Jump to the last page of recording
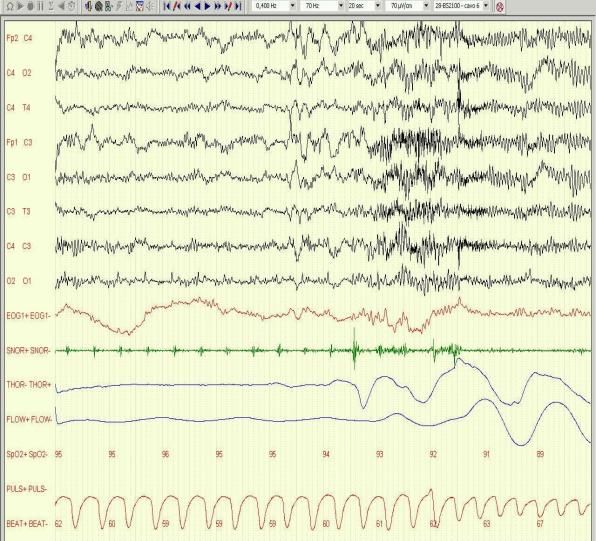The height and width of the screenshot is (541, 596). (238, 6)
